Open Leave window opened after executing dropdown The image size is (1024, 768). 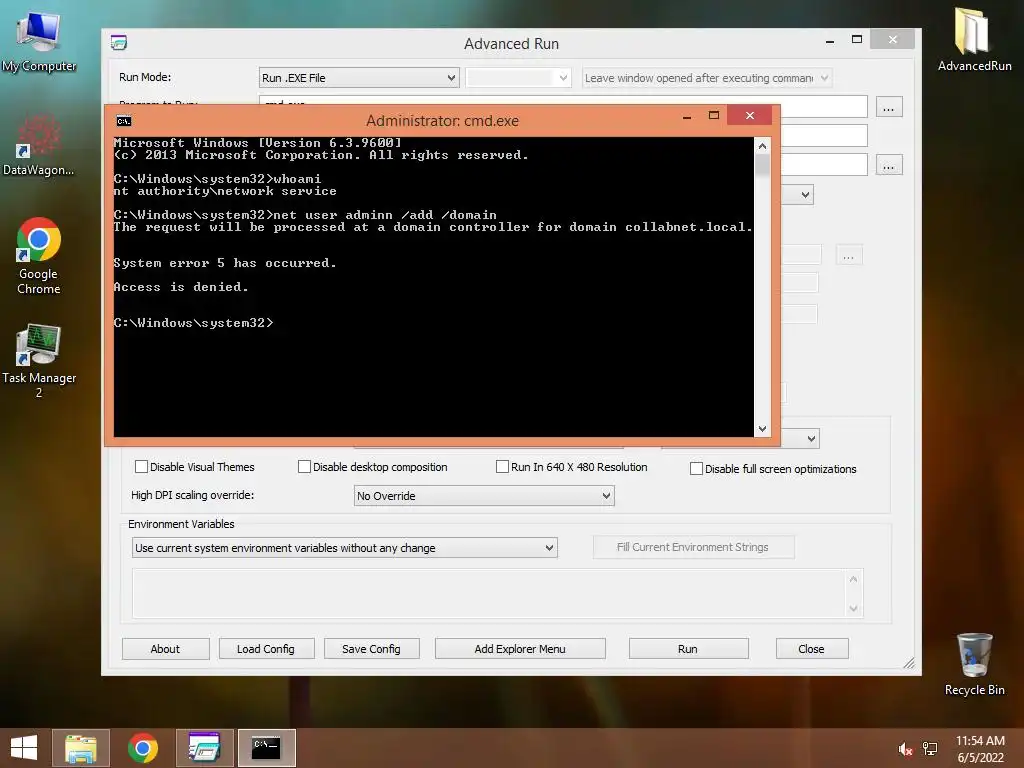[x=707, y=78]
